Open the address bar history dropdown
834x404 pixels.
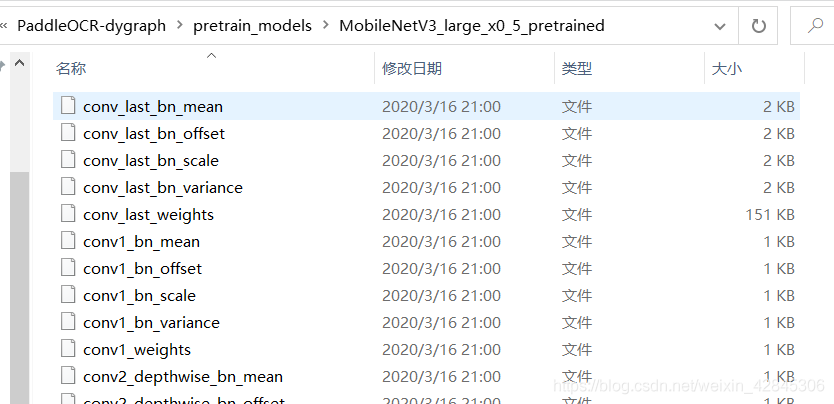720,26
